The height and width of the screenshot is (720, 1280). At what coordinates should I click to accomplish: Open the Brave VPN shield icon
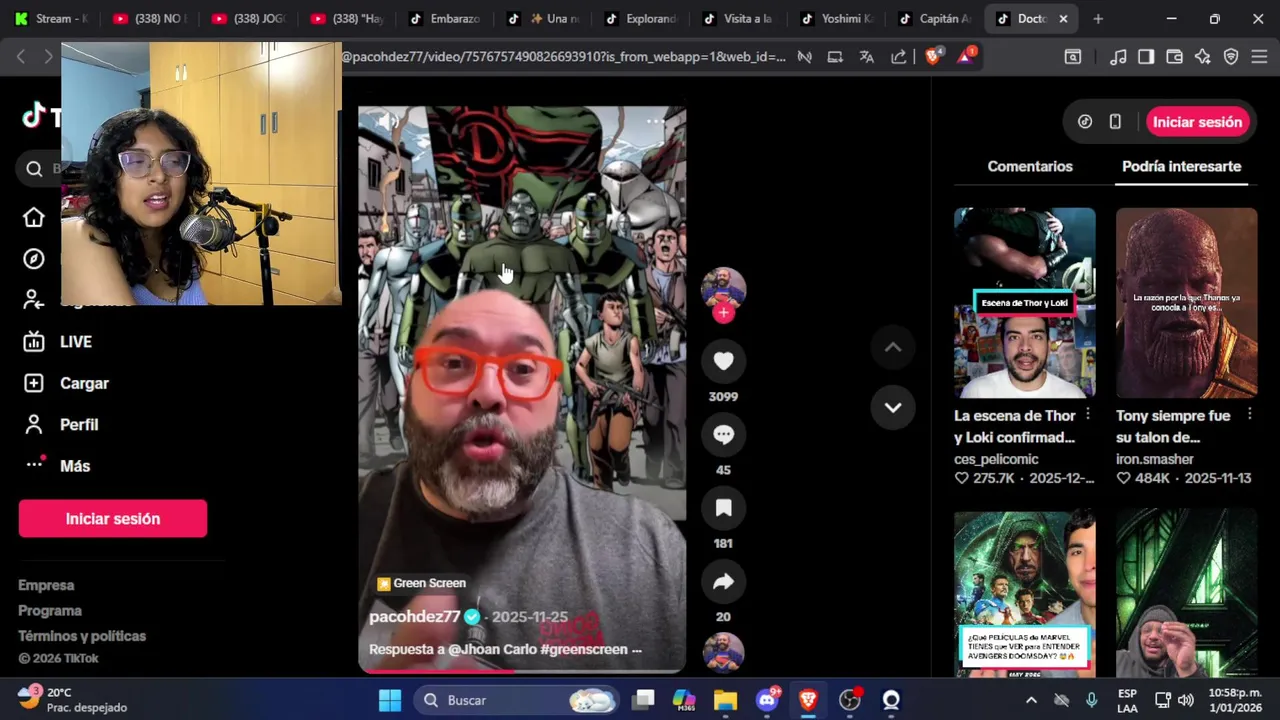(1231, 57)
